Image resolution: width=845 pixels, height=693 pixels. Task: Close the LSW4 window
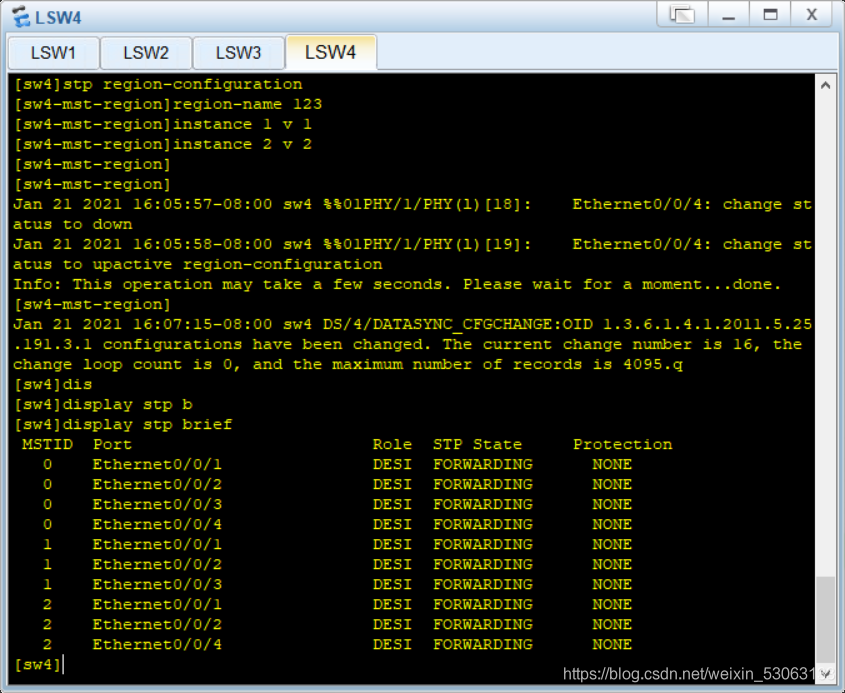coord(812,14)
